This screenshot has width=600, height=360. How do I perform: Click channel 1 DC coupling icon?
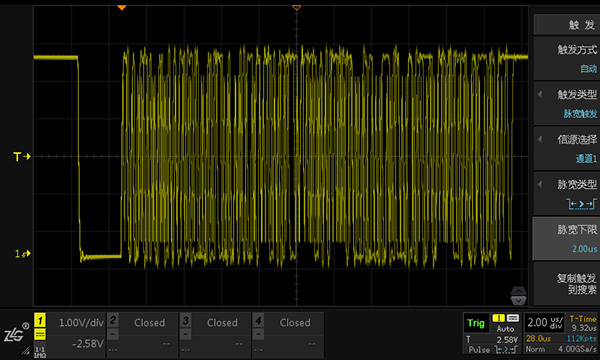click(x=40, y=334)
